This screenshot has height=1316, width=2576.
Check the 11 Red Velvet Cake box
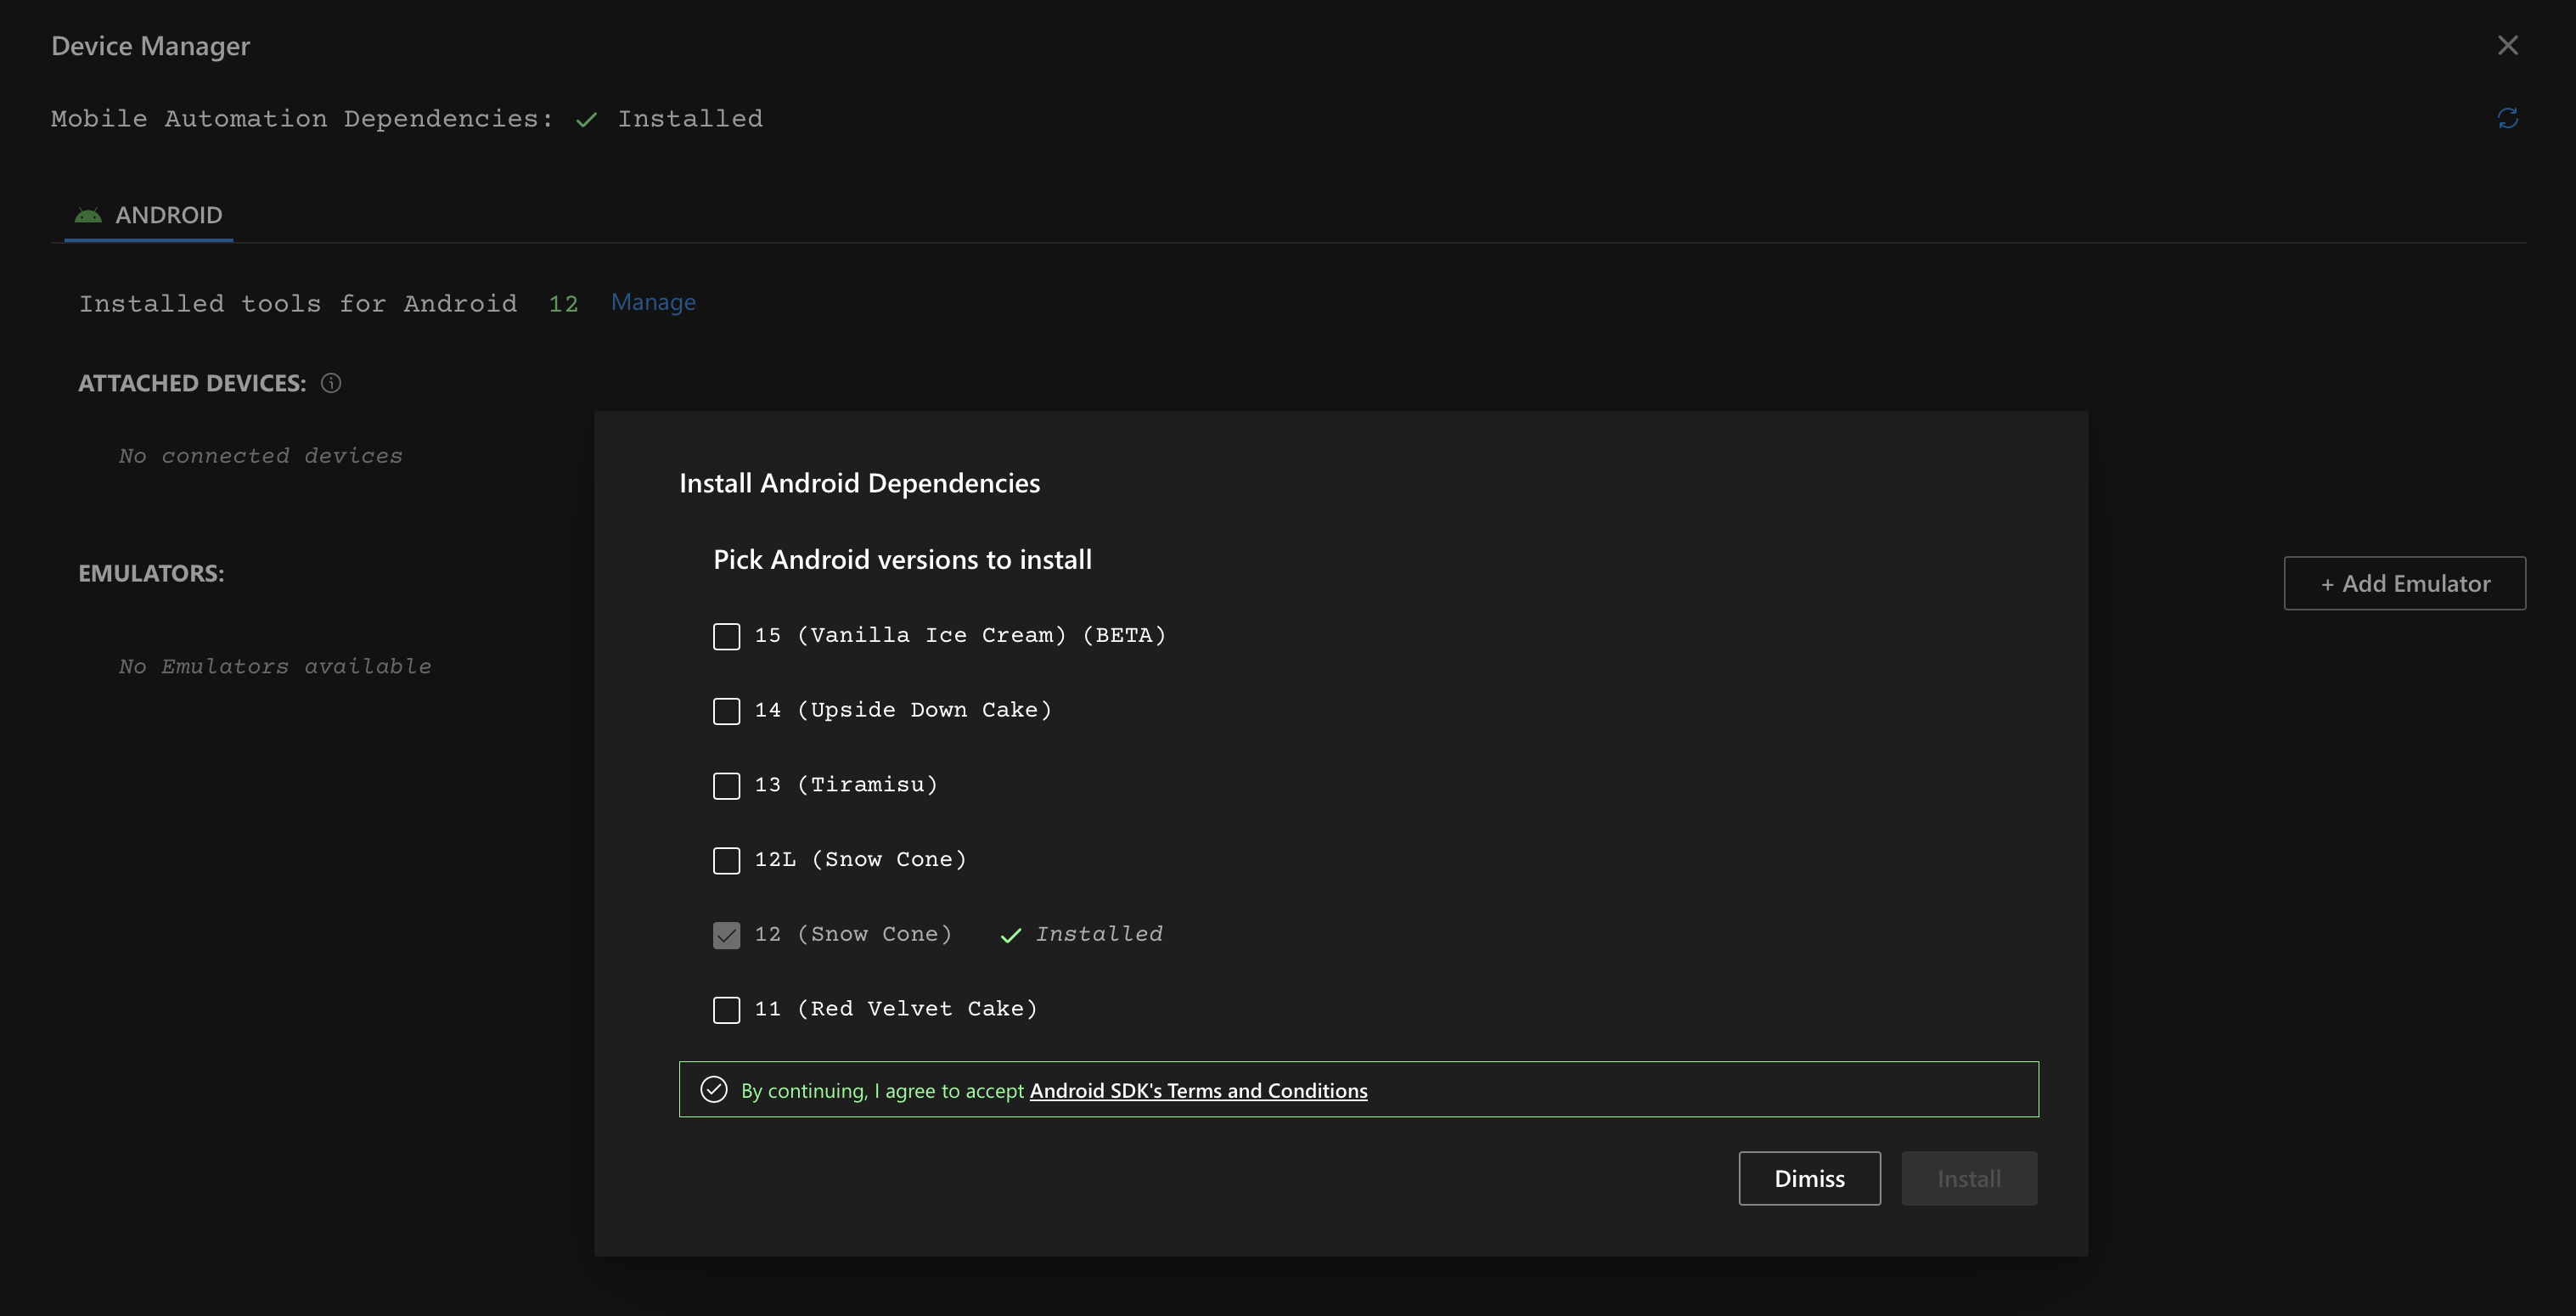pos(727,1009)
